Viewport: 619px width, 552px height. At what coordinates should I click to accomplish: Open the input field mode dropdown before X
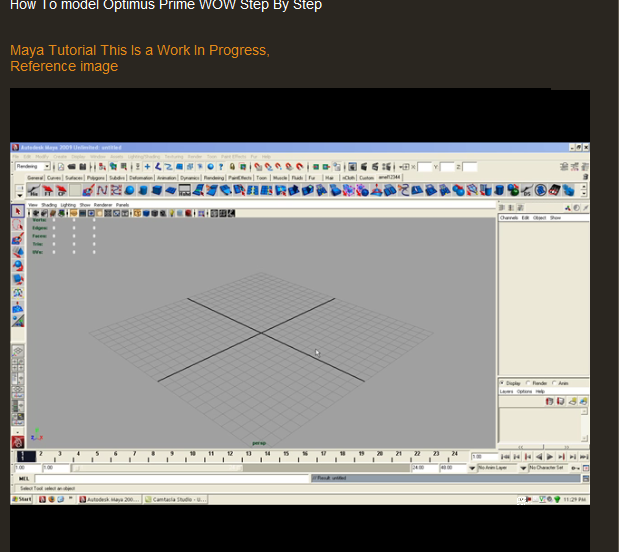coord(404,167)
